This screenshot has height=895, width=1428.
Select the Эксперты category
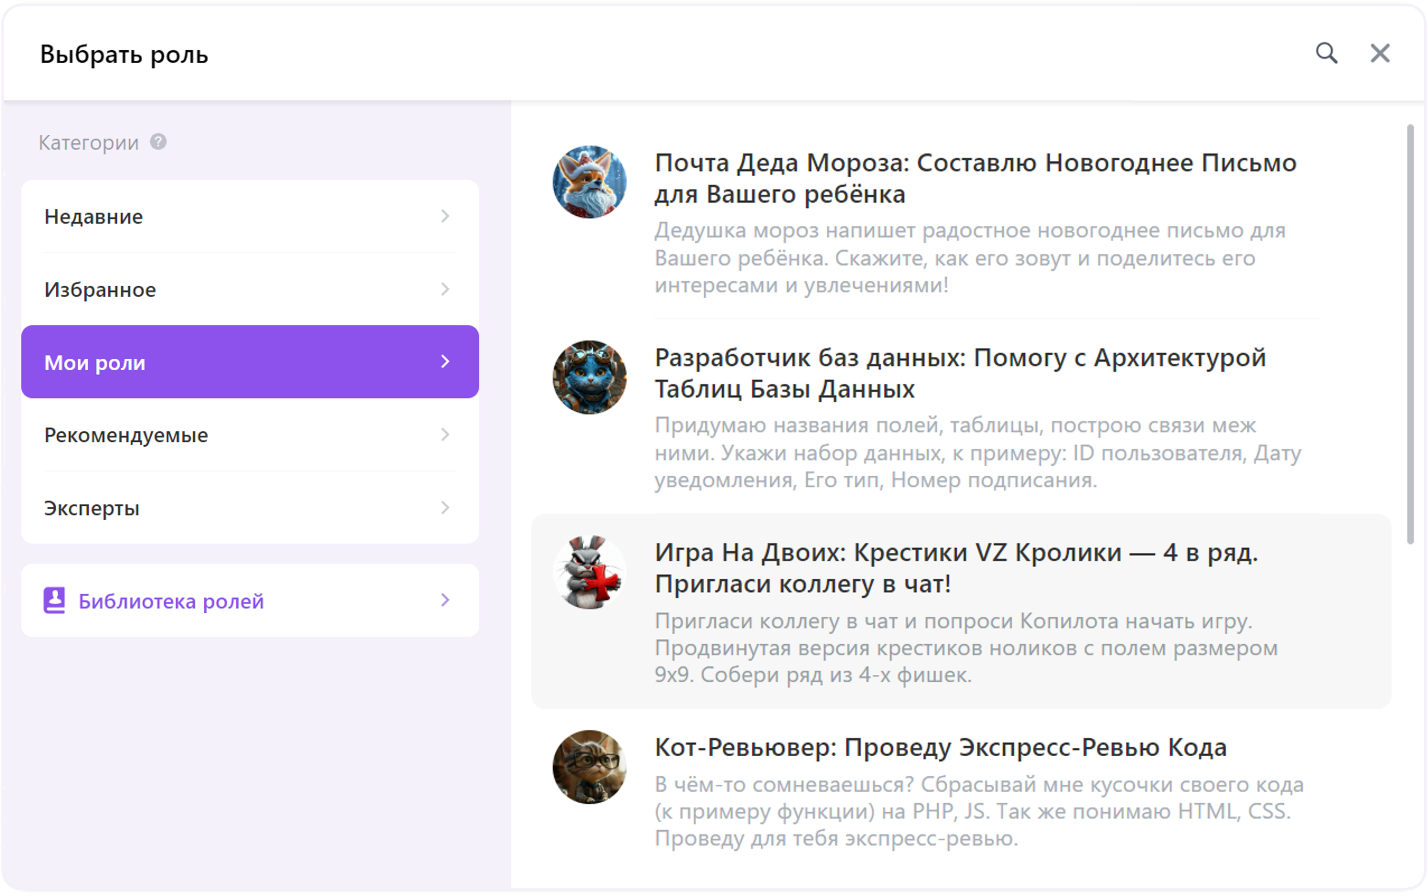pyautogui.click(x=92, y=508)
